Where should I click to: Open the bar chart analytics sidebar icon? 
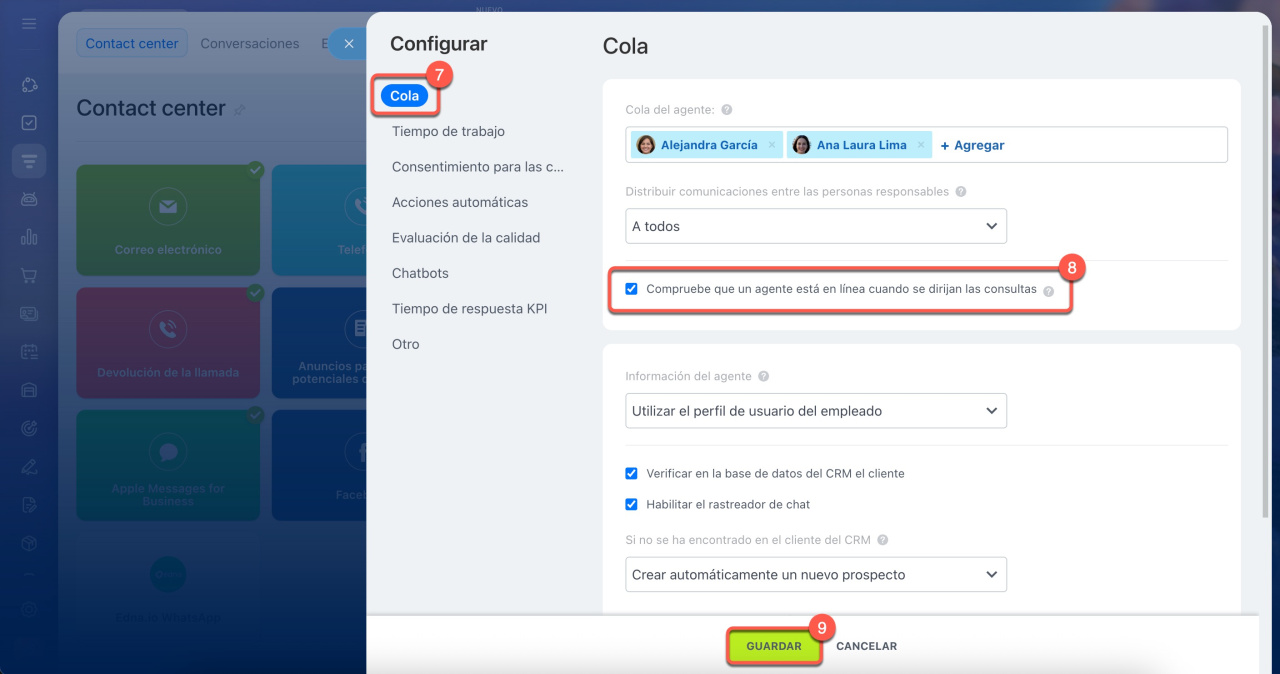click(29, 237)
